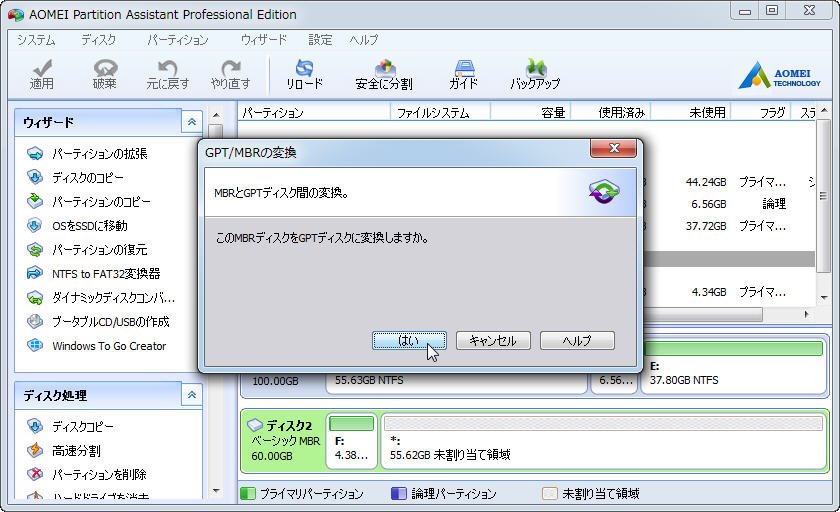Open NTFS to FAT32変換器 icon

(x=35, y=273)
